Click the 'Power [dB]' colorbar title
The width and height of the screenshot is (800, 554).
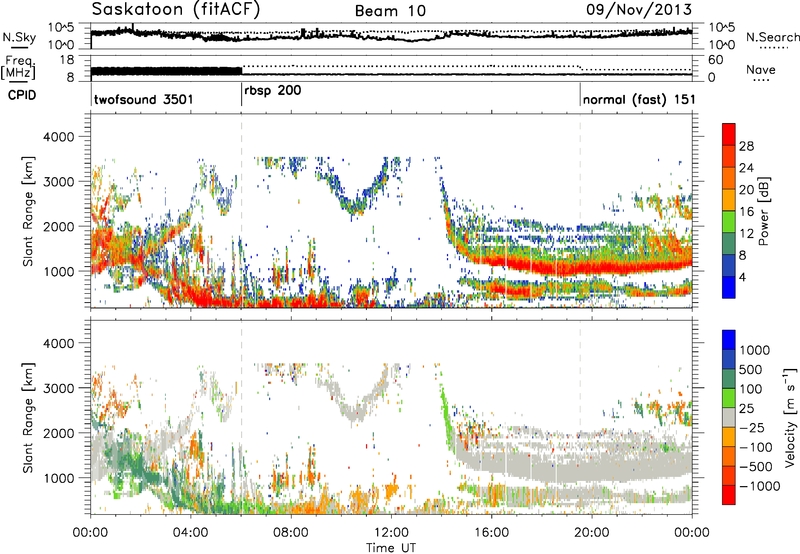click(x=764, y=211)
